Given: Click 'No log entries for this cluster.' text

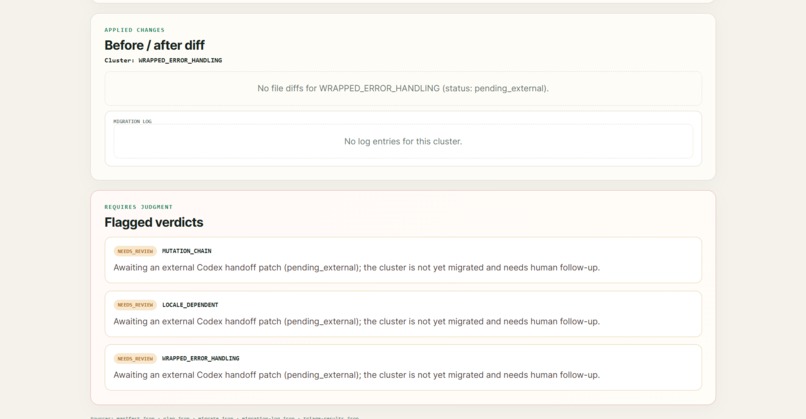Looking at the screenshot, I should 403,141.
